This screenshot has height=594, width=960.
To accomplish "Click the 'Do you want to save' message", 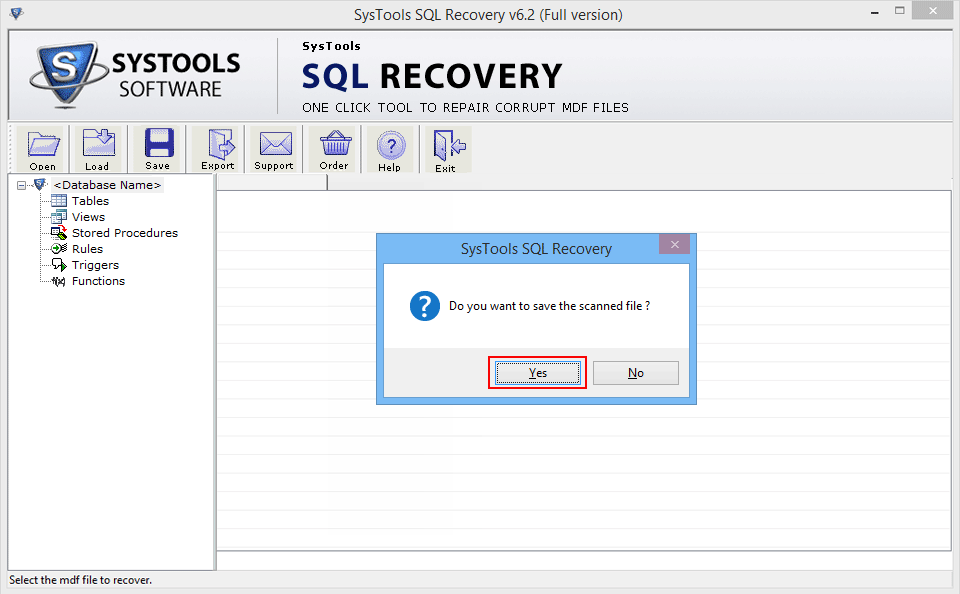I will point(549,306).
